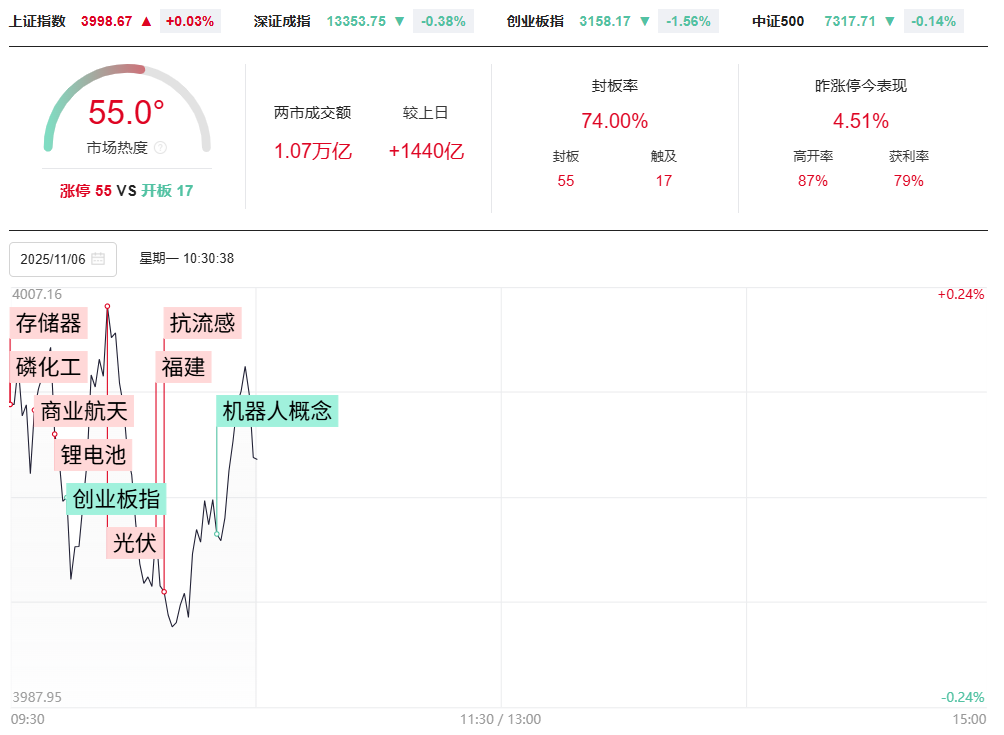Select the 磷化工 tag on the chart
The height and width of the screenshot is (735, 1004).
tap(48, 366)
